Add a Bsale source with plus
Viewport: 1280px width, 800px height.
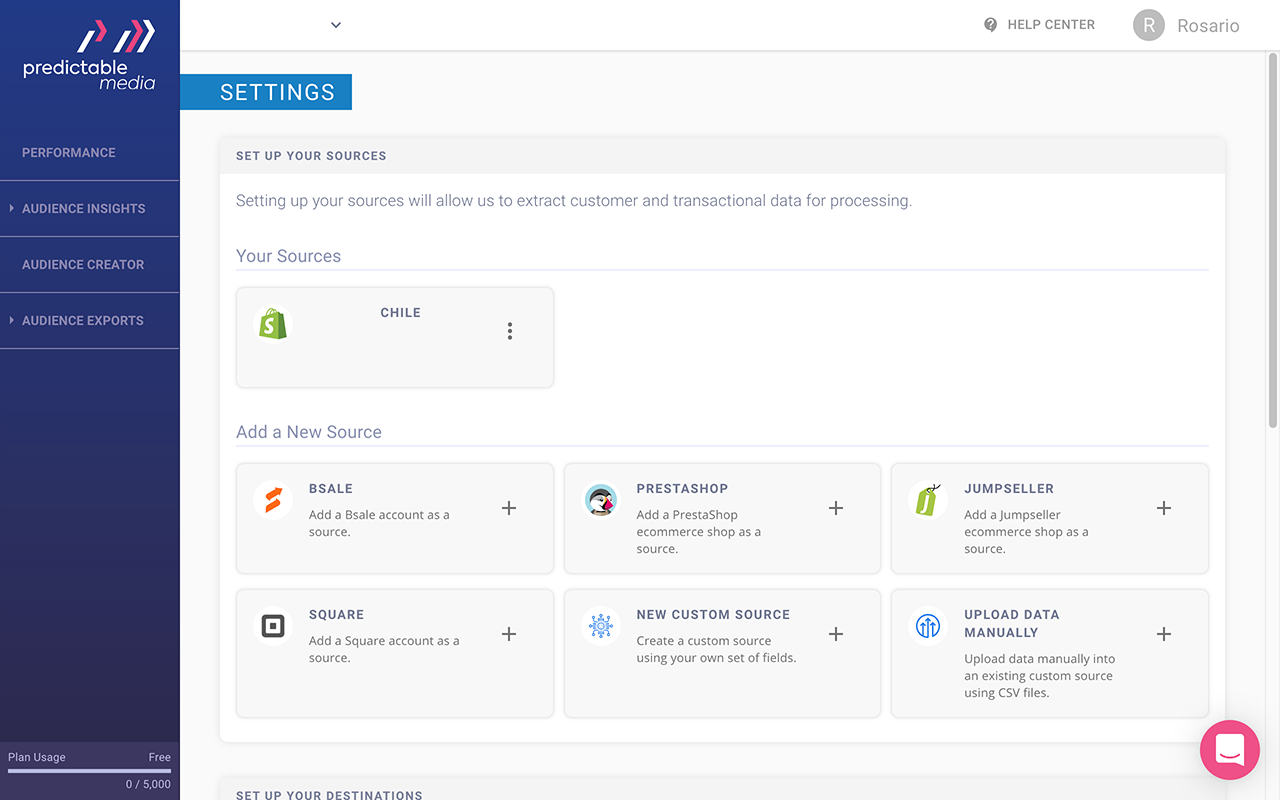509,508
